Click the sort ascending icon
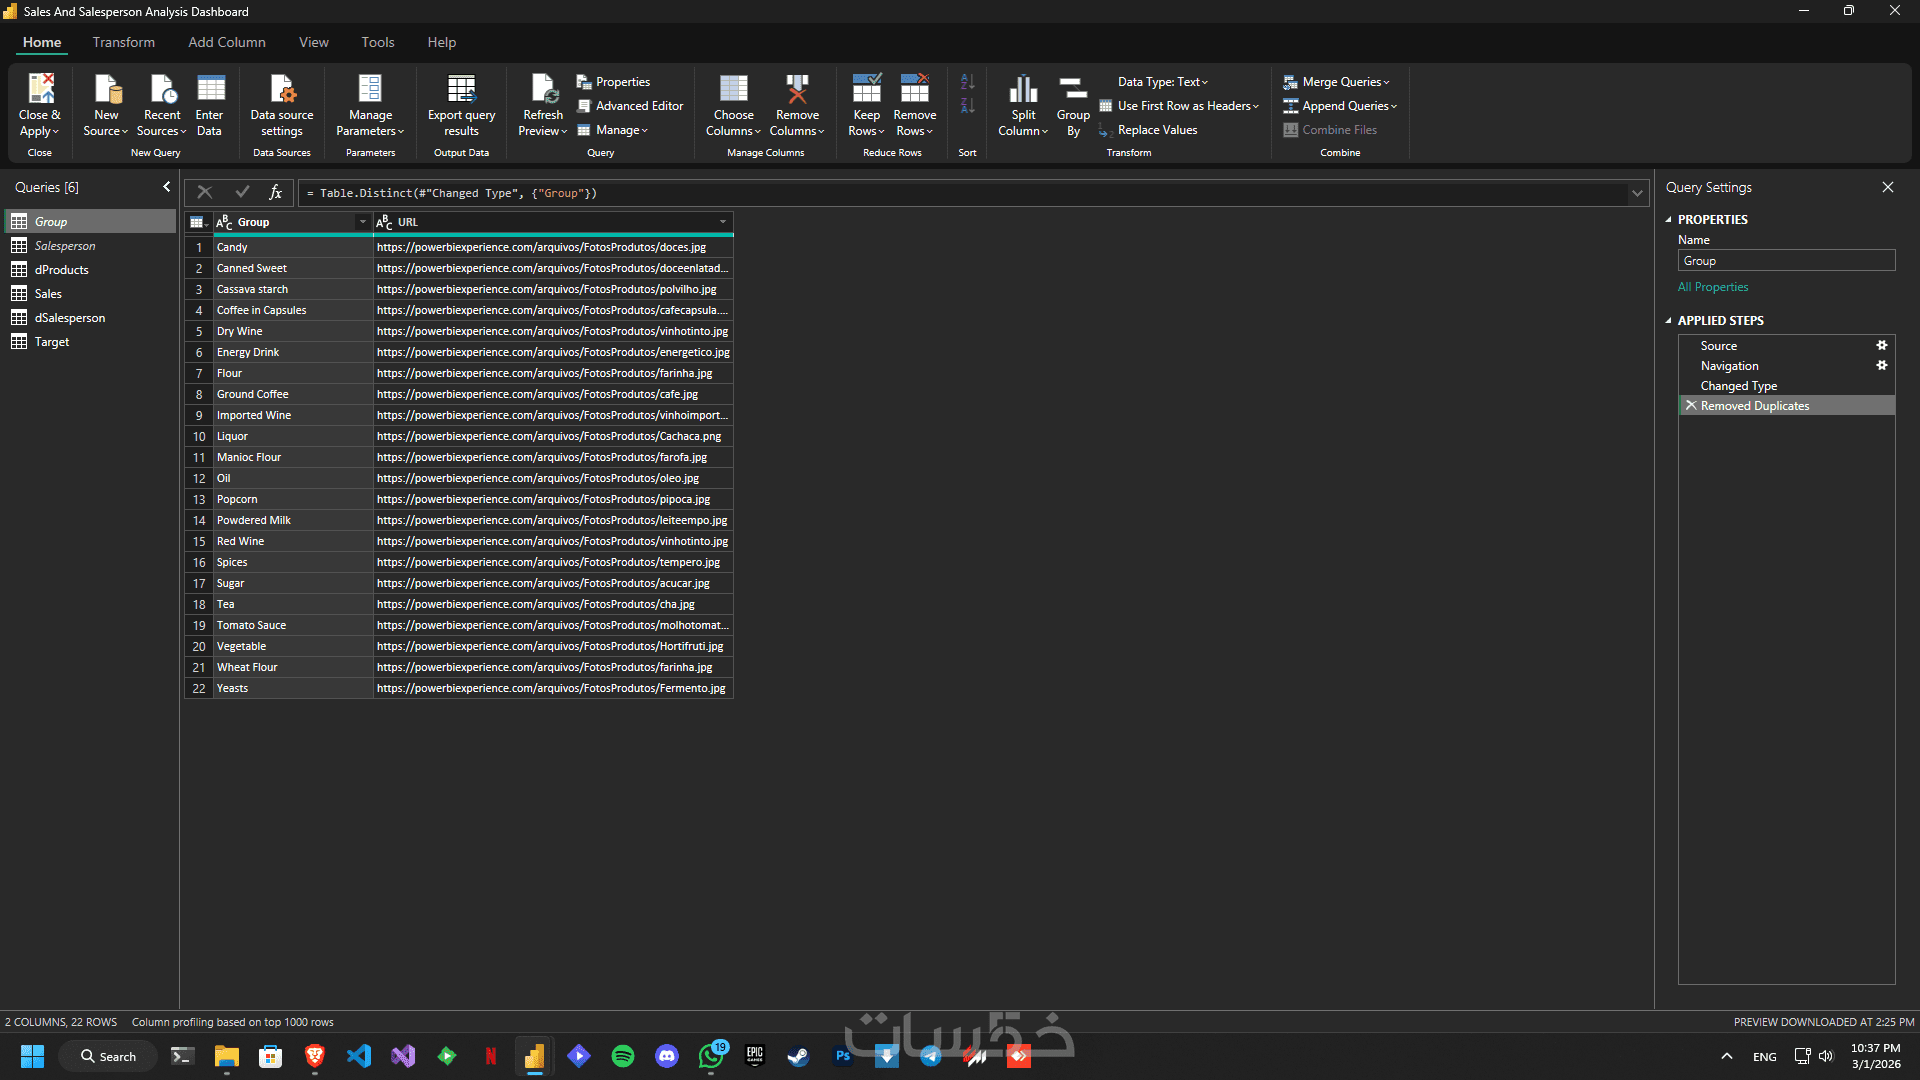Image resolution: width=1920 pixels, height=1080 pixels. click(967, 82)
